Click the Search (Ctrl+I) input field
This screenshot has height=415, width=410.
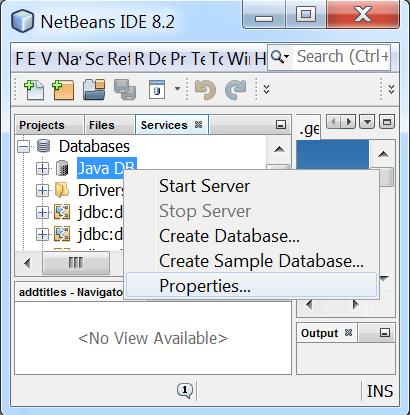point(342,57)
